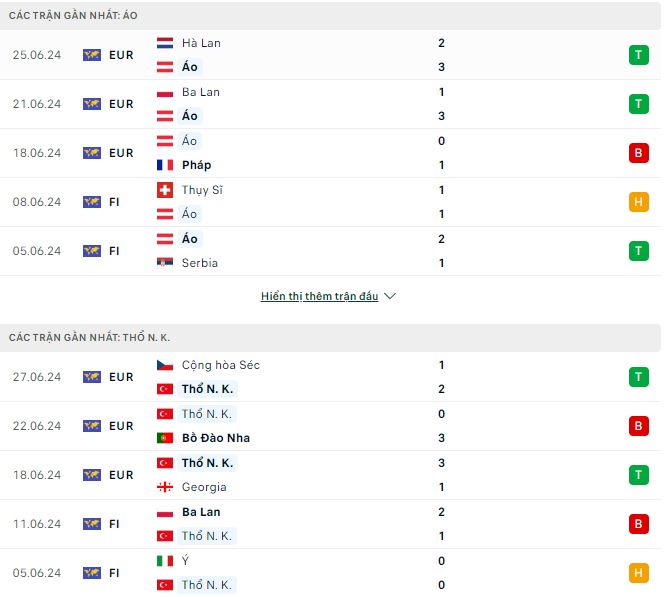Click the Portugal flag beside Bồ Đào Nha
The width and height of the screenshot is (667, 597).
165,438
